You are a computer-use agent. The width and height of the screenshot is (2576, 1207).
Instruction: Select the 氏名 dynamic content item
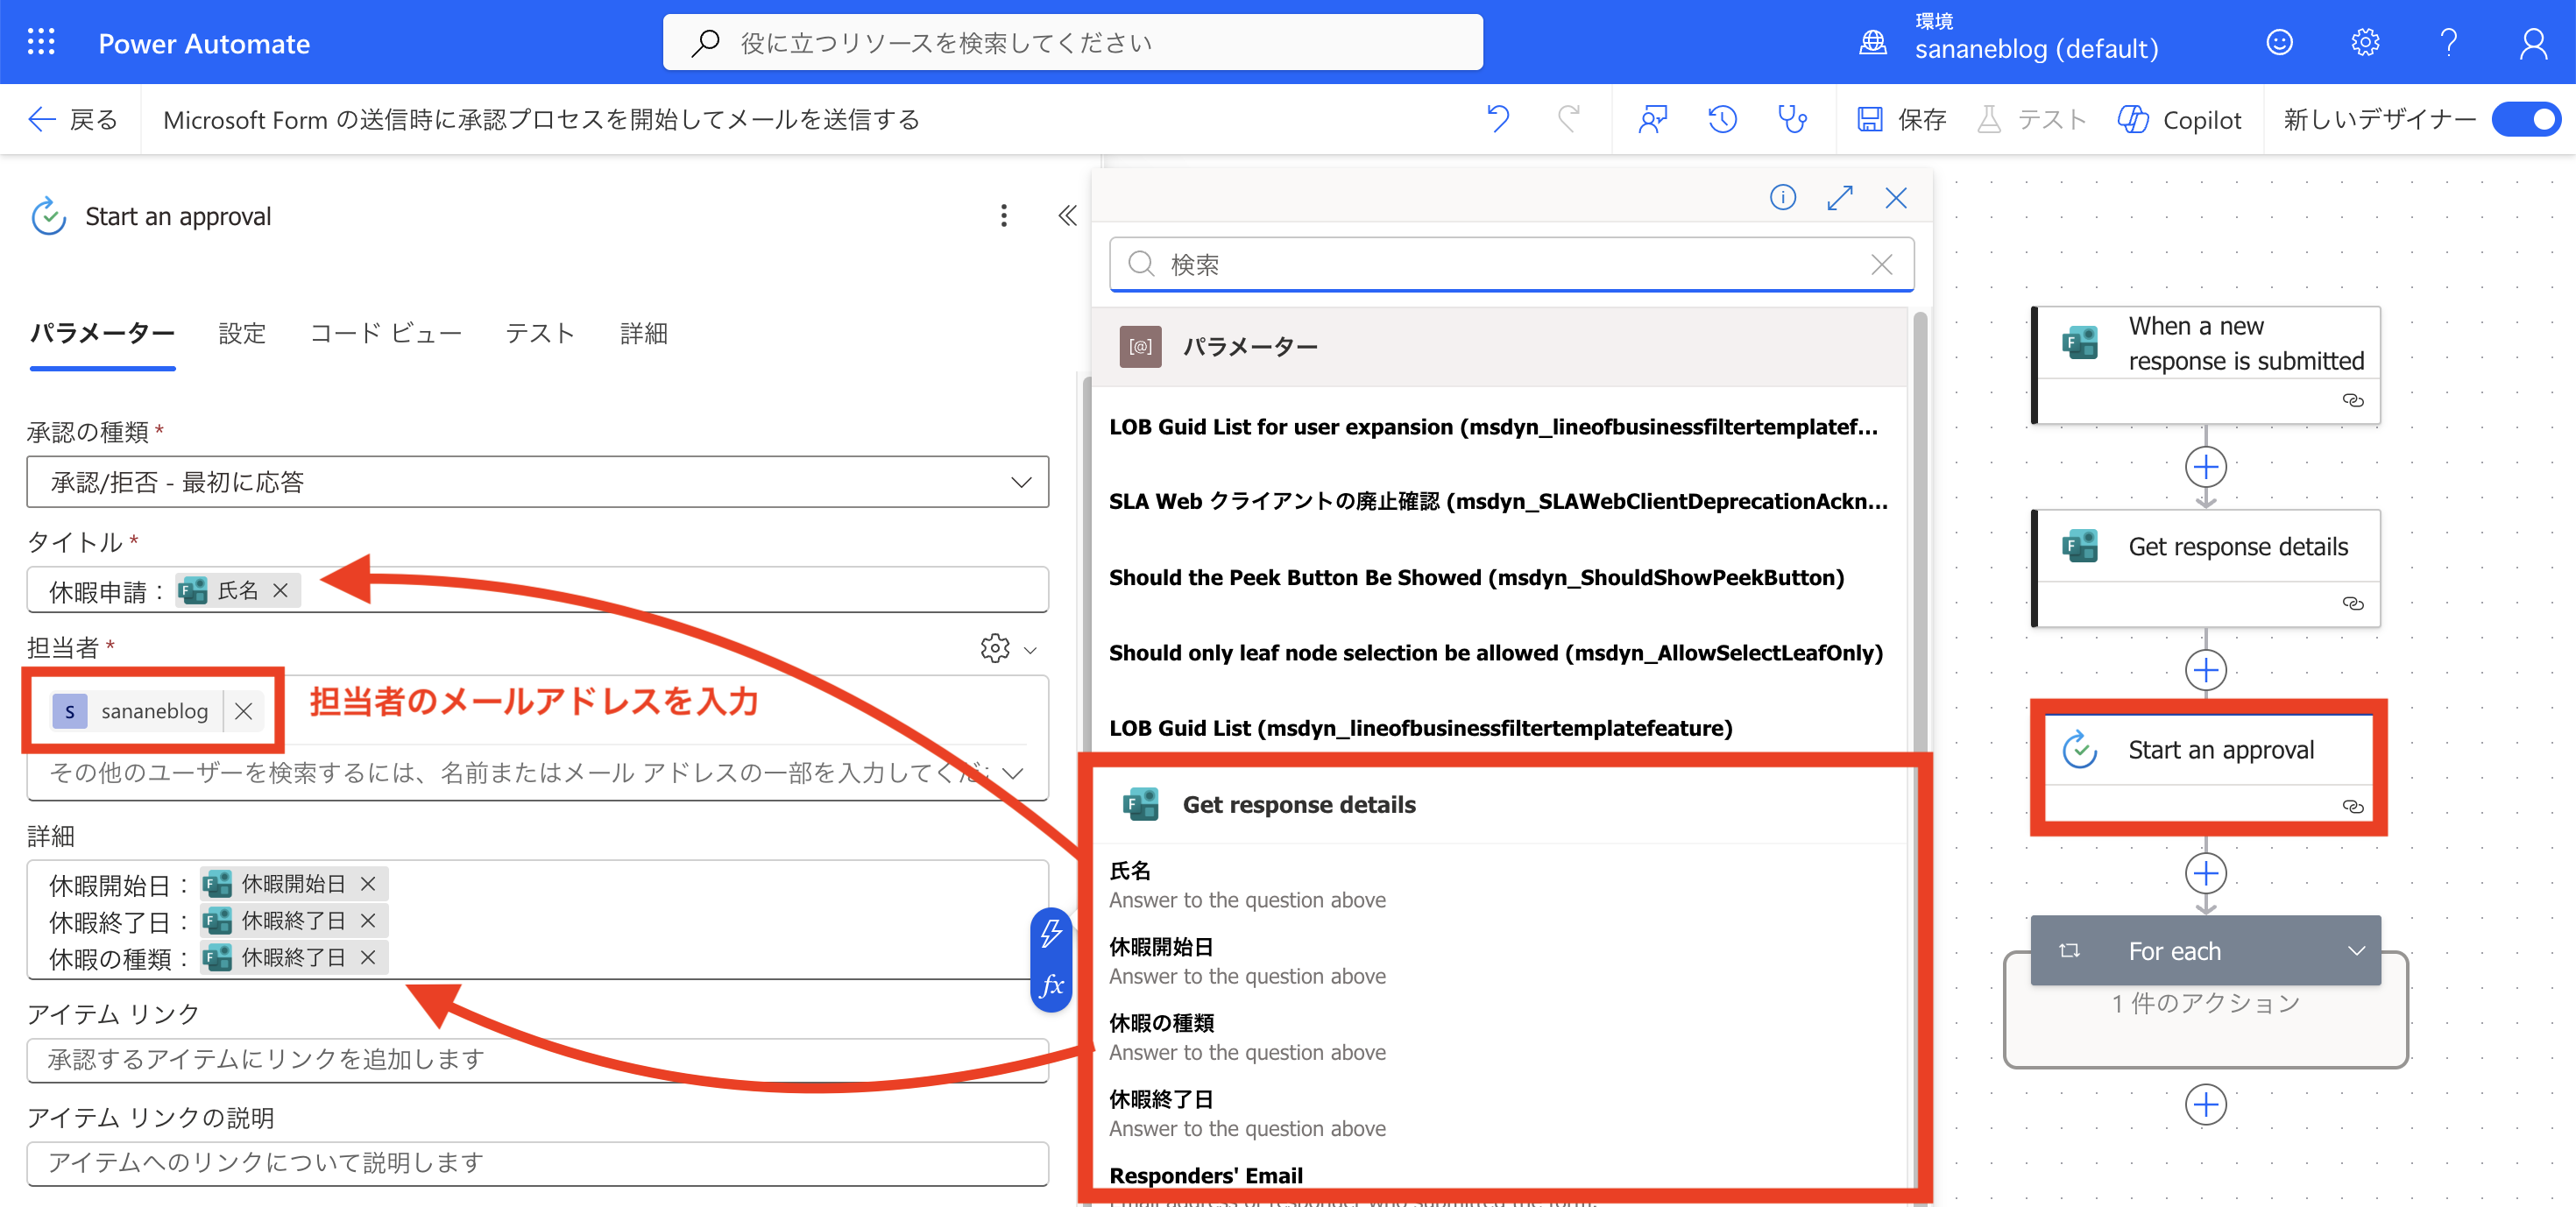1499,884
